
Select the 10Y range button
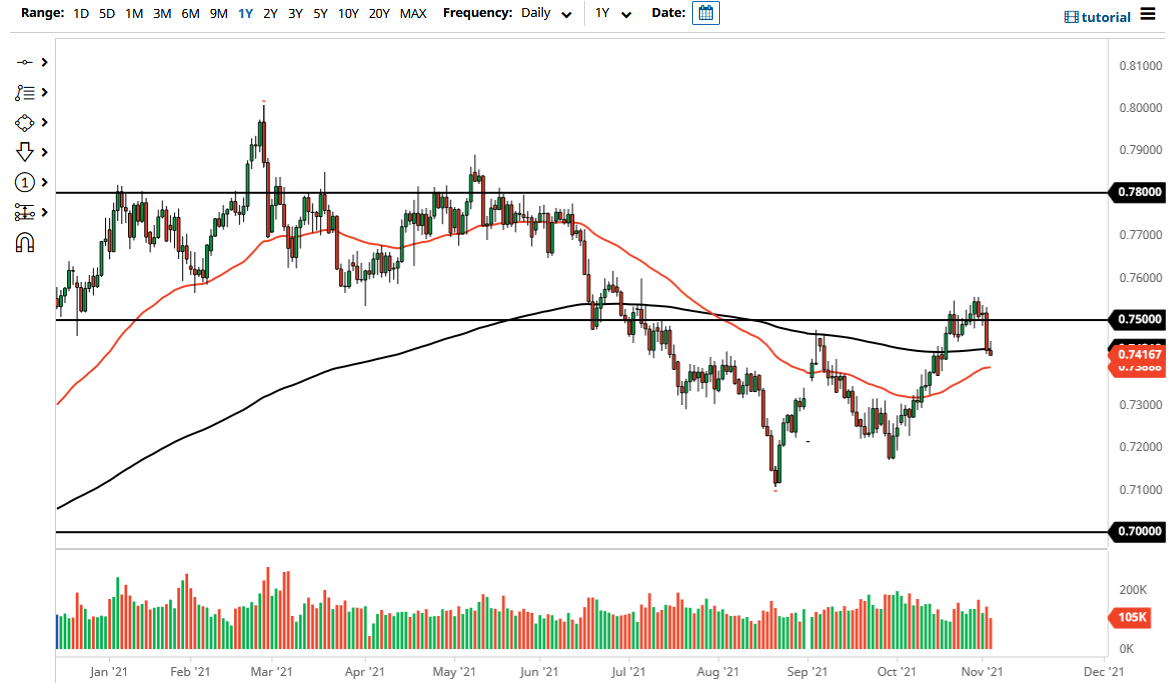(347, 14)
